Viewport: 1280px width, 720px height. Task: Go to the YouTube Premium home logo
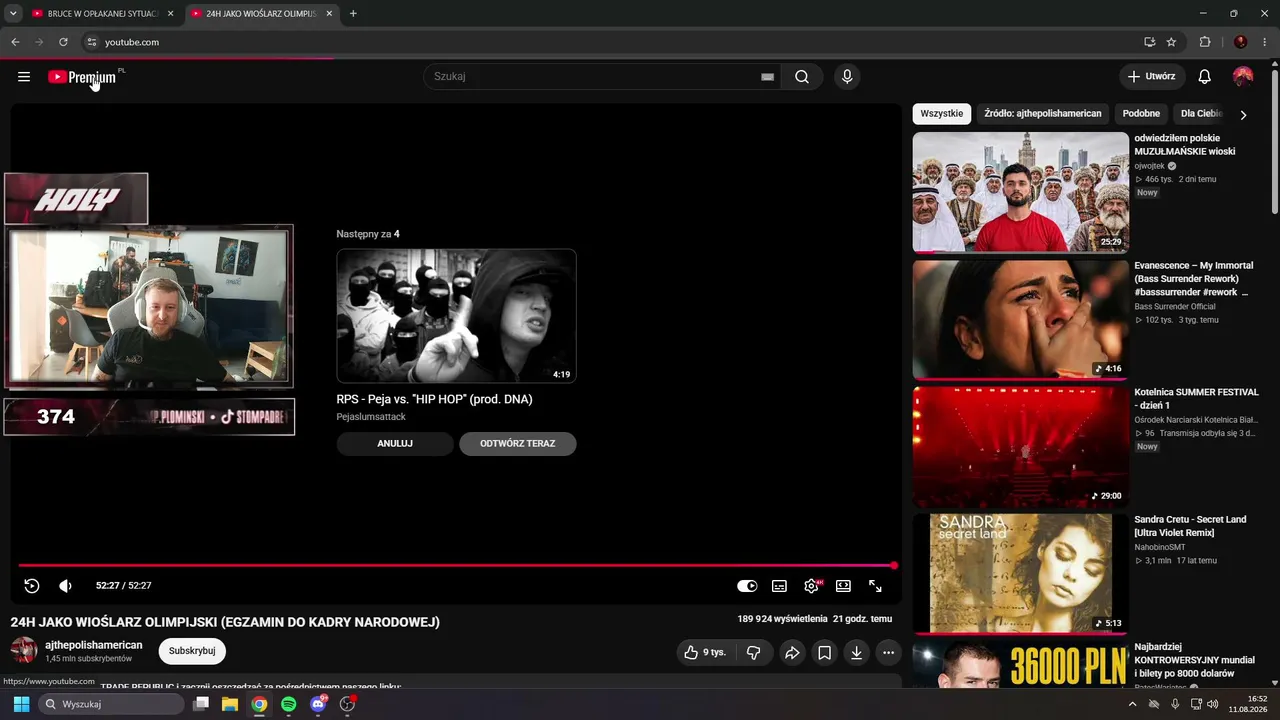(83, 77)
